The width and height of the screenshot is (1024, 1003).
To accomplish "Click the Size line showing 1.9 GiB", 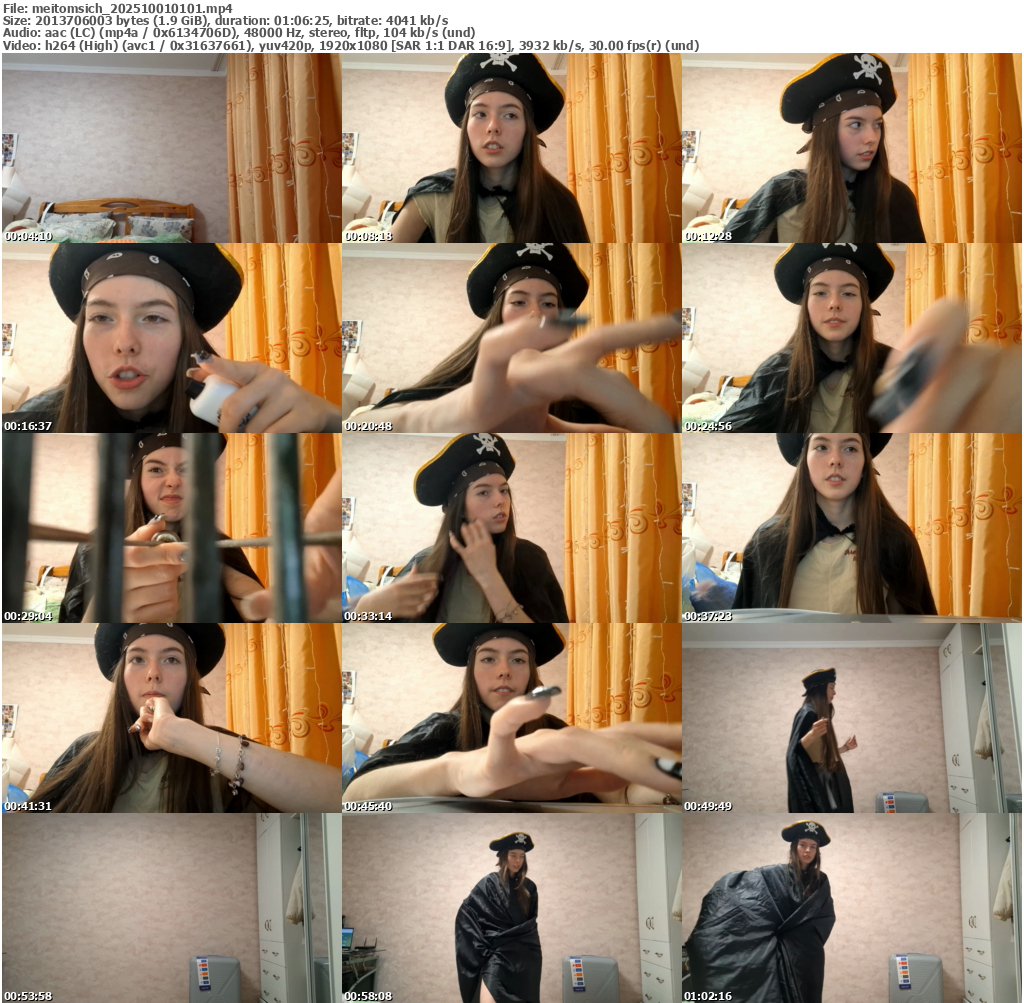I will click(225, 21).
